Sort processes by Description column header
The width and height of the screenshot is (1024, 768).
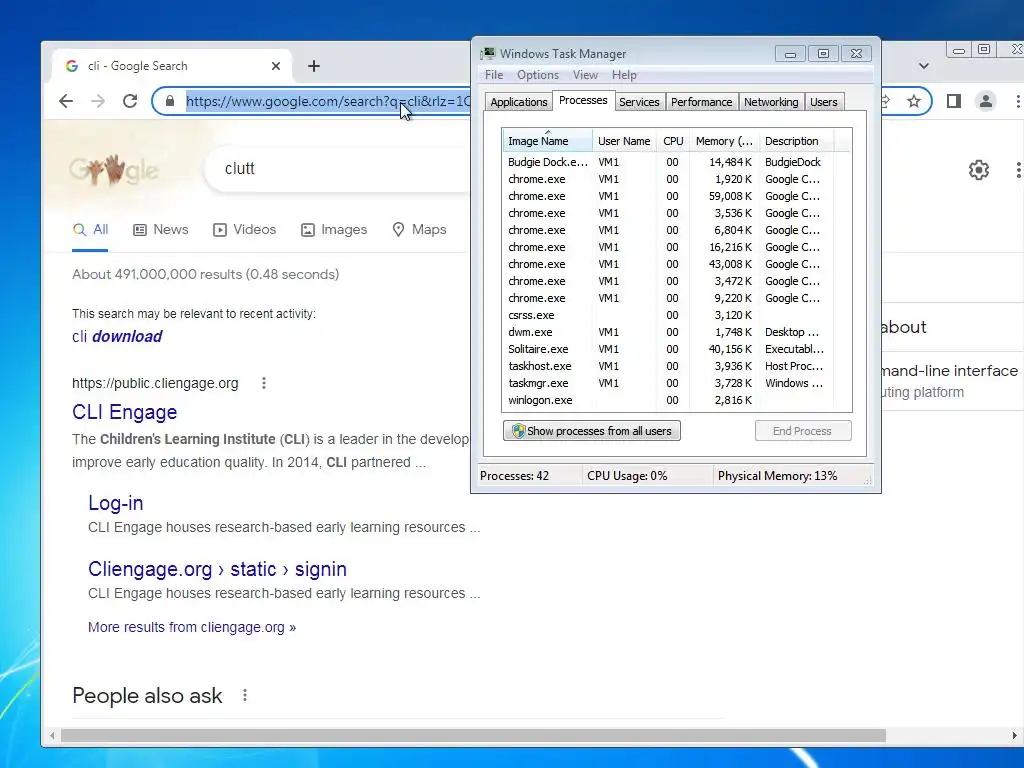coord(796,141)
